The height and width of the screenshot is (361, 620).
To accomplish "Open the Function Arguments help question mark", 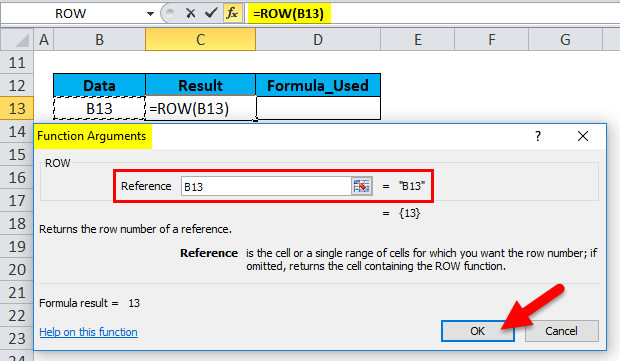I will pyautogui.click(x=538, y=136).
